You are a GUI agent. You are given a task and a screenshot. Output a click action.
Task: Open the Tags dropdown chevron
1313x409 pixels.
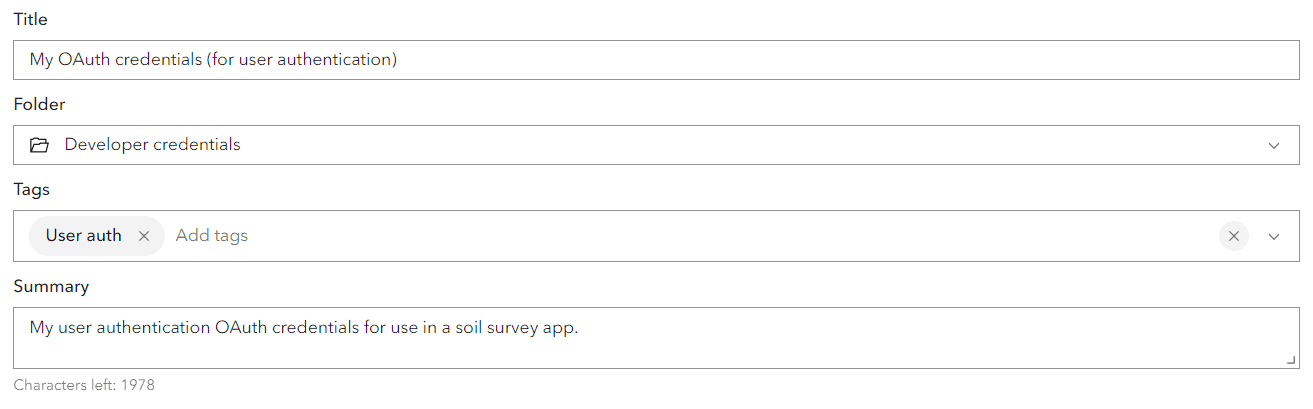(1274, 236)
